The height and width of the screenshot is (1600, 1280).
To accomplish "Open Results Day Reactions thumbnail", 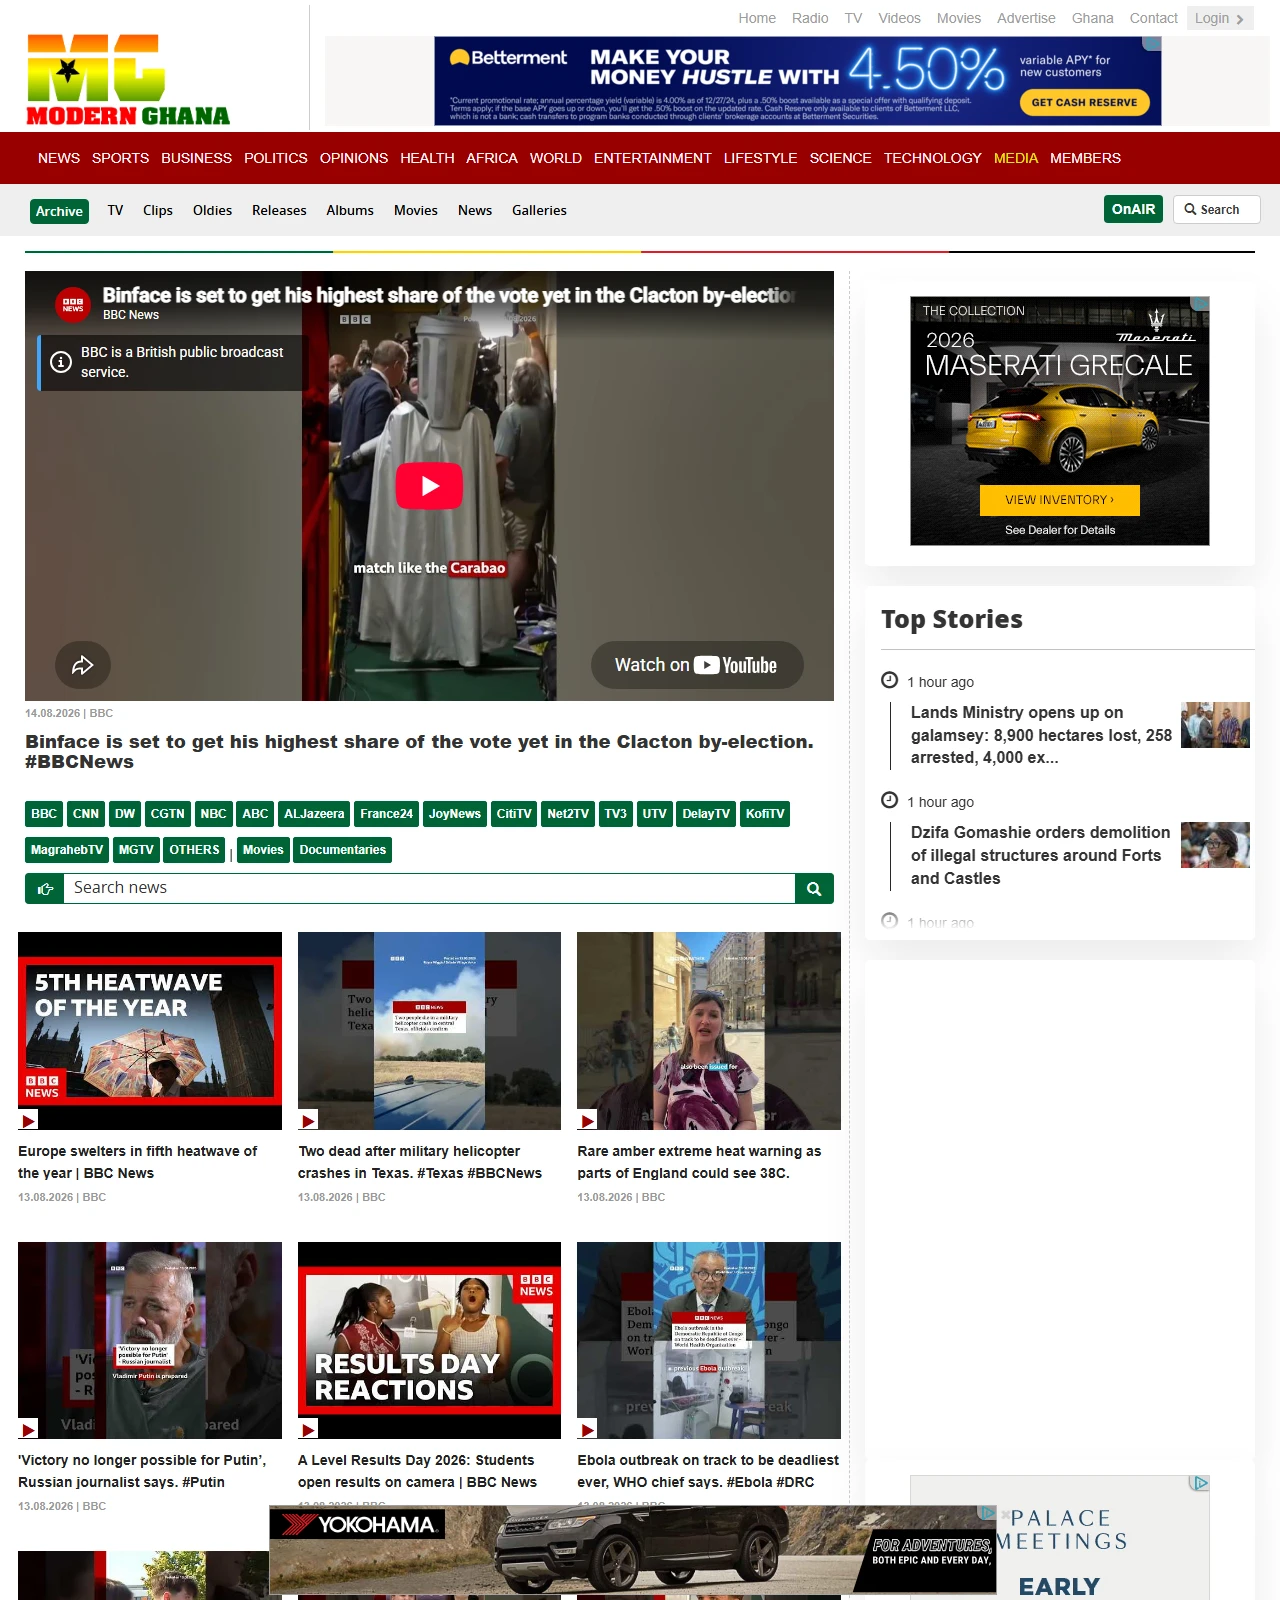I will click(429, 1340).
